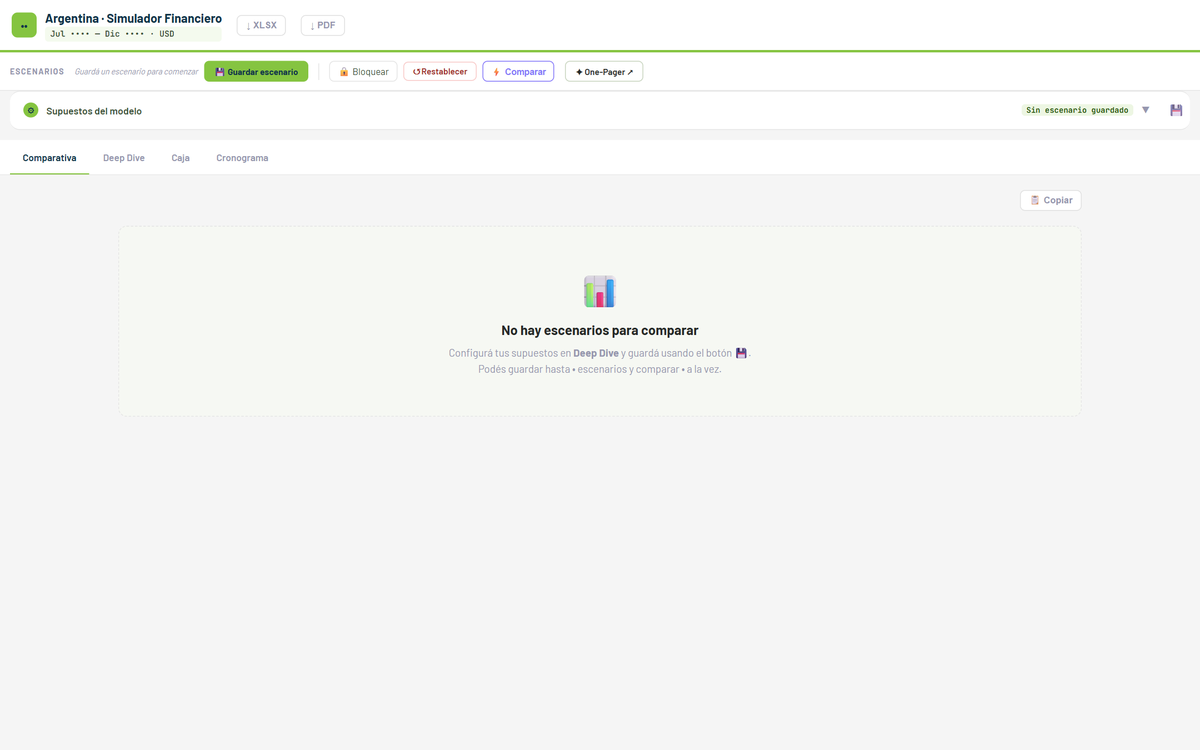Image resolution: width=1200 pixels, height=750 pixels.
Task: Click the lightning icon on Comparar
Action: click(496, 72)
